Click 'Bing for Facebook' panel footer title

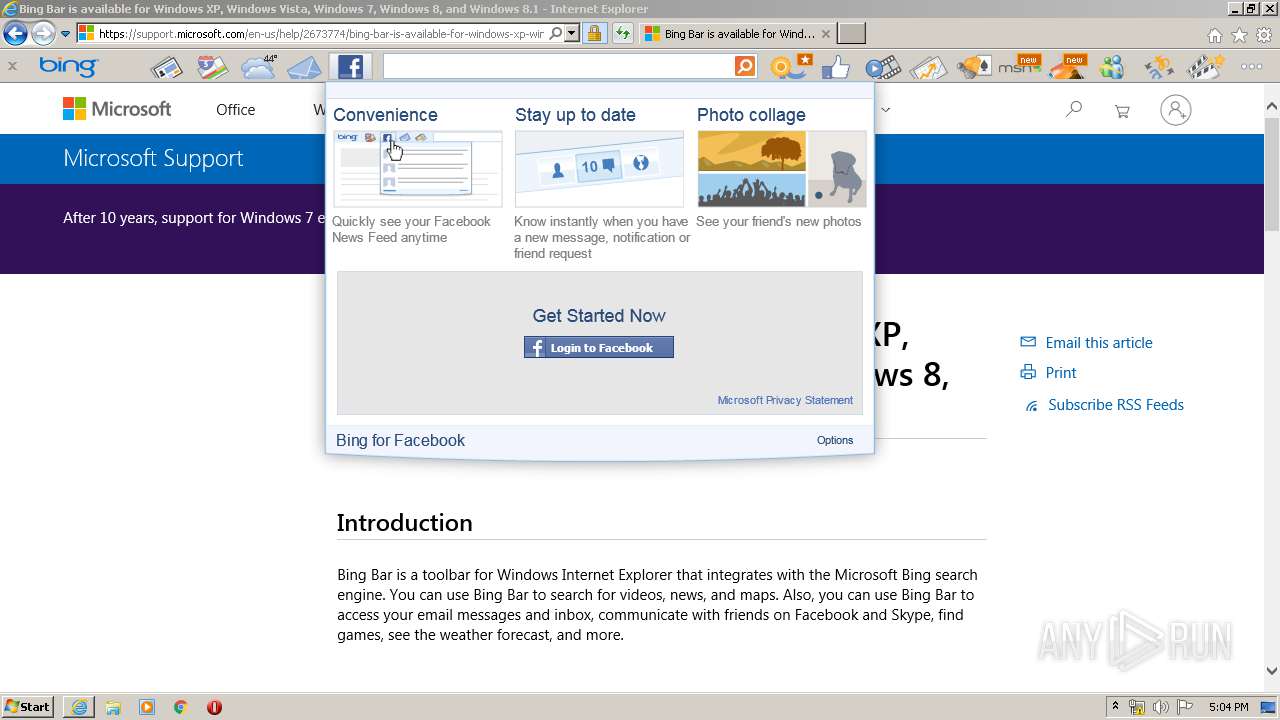[x=400, y=440]
